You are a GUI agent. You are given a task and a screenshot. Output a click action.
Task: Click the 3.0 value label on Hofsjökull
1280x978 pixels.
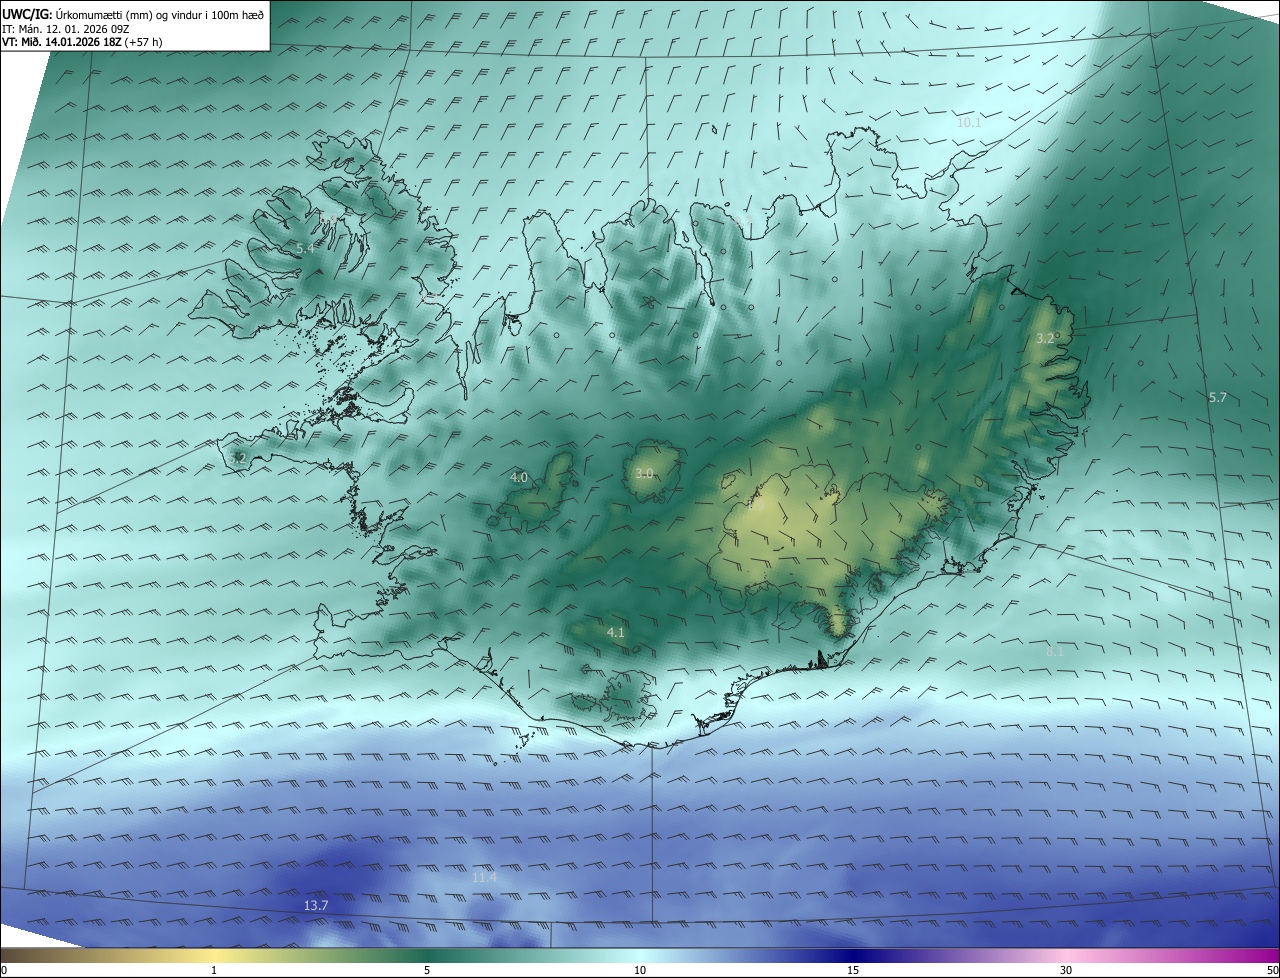click(x=643, y=474)
